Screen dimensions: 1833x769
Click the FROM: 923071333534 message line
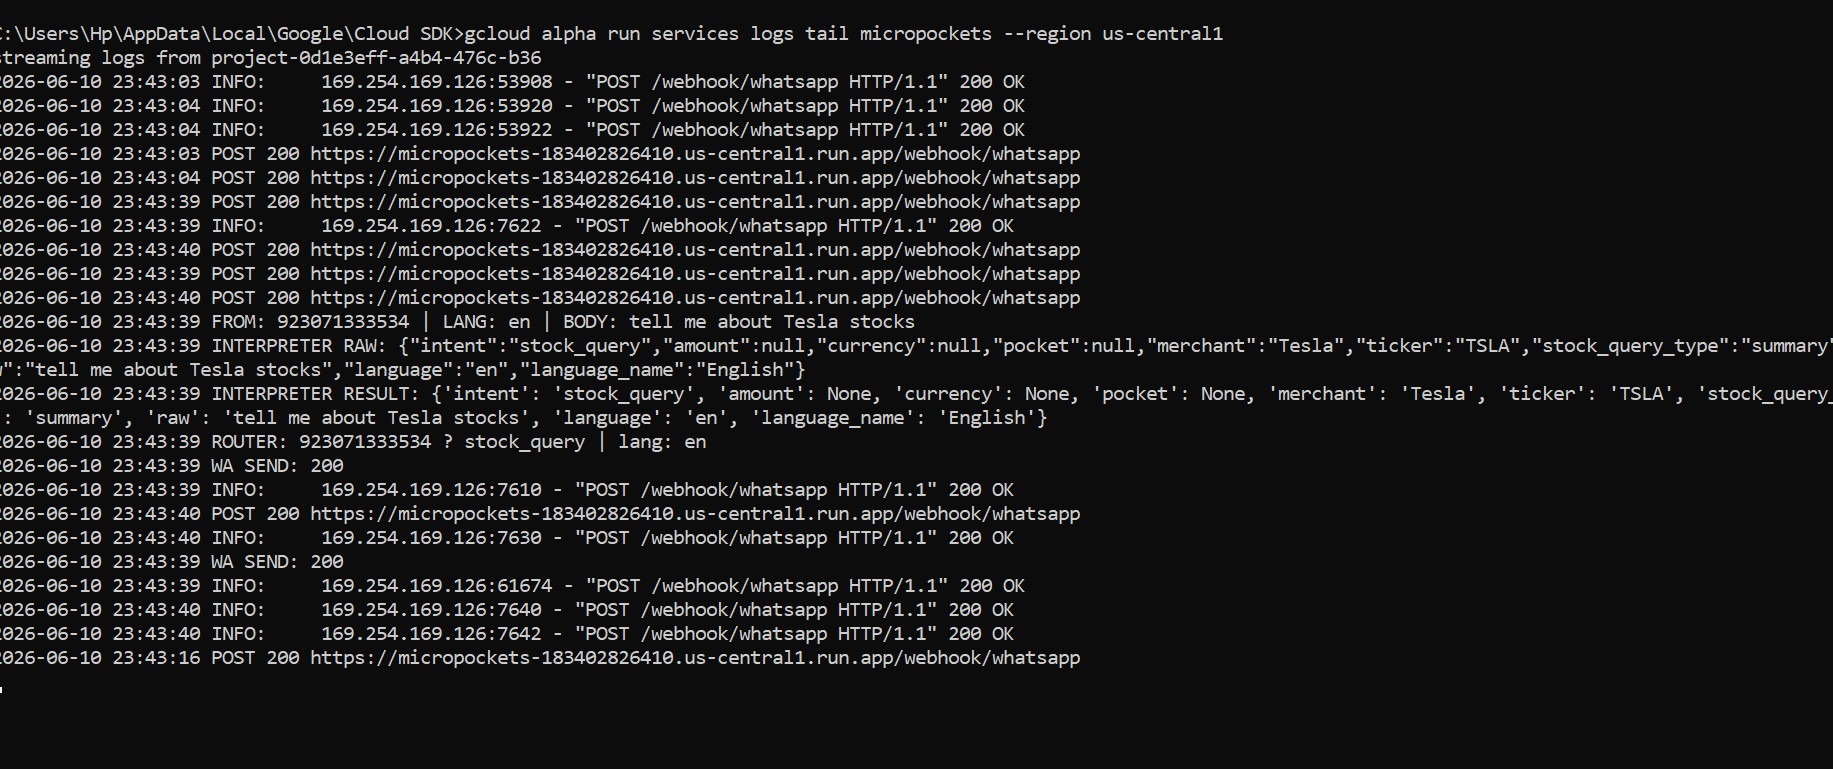[x=457, y=322]
